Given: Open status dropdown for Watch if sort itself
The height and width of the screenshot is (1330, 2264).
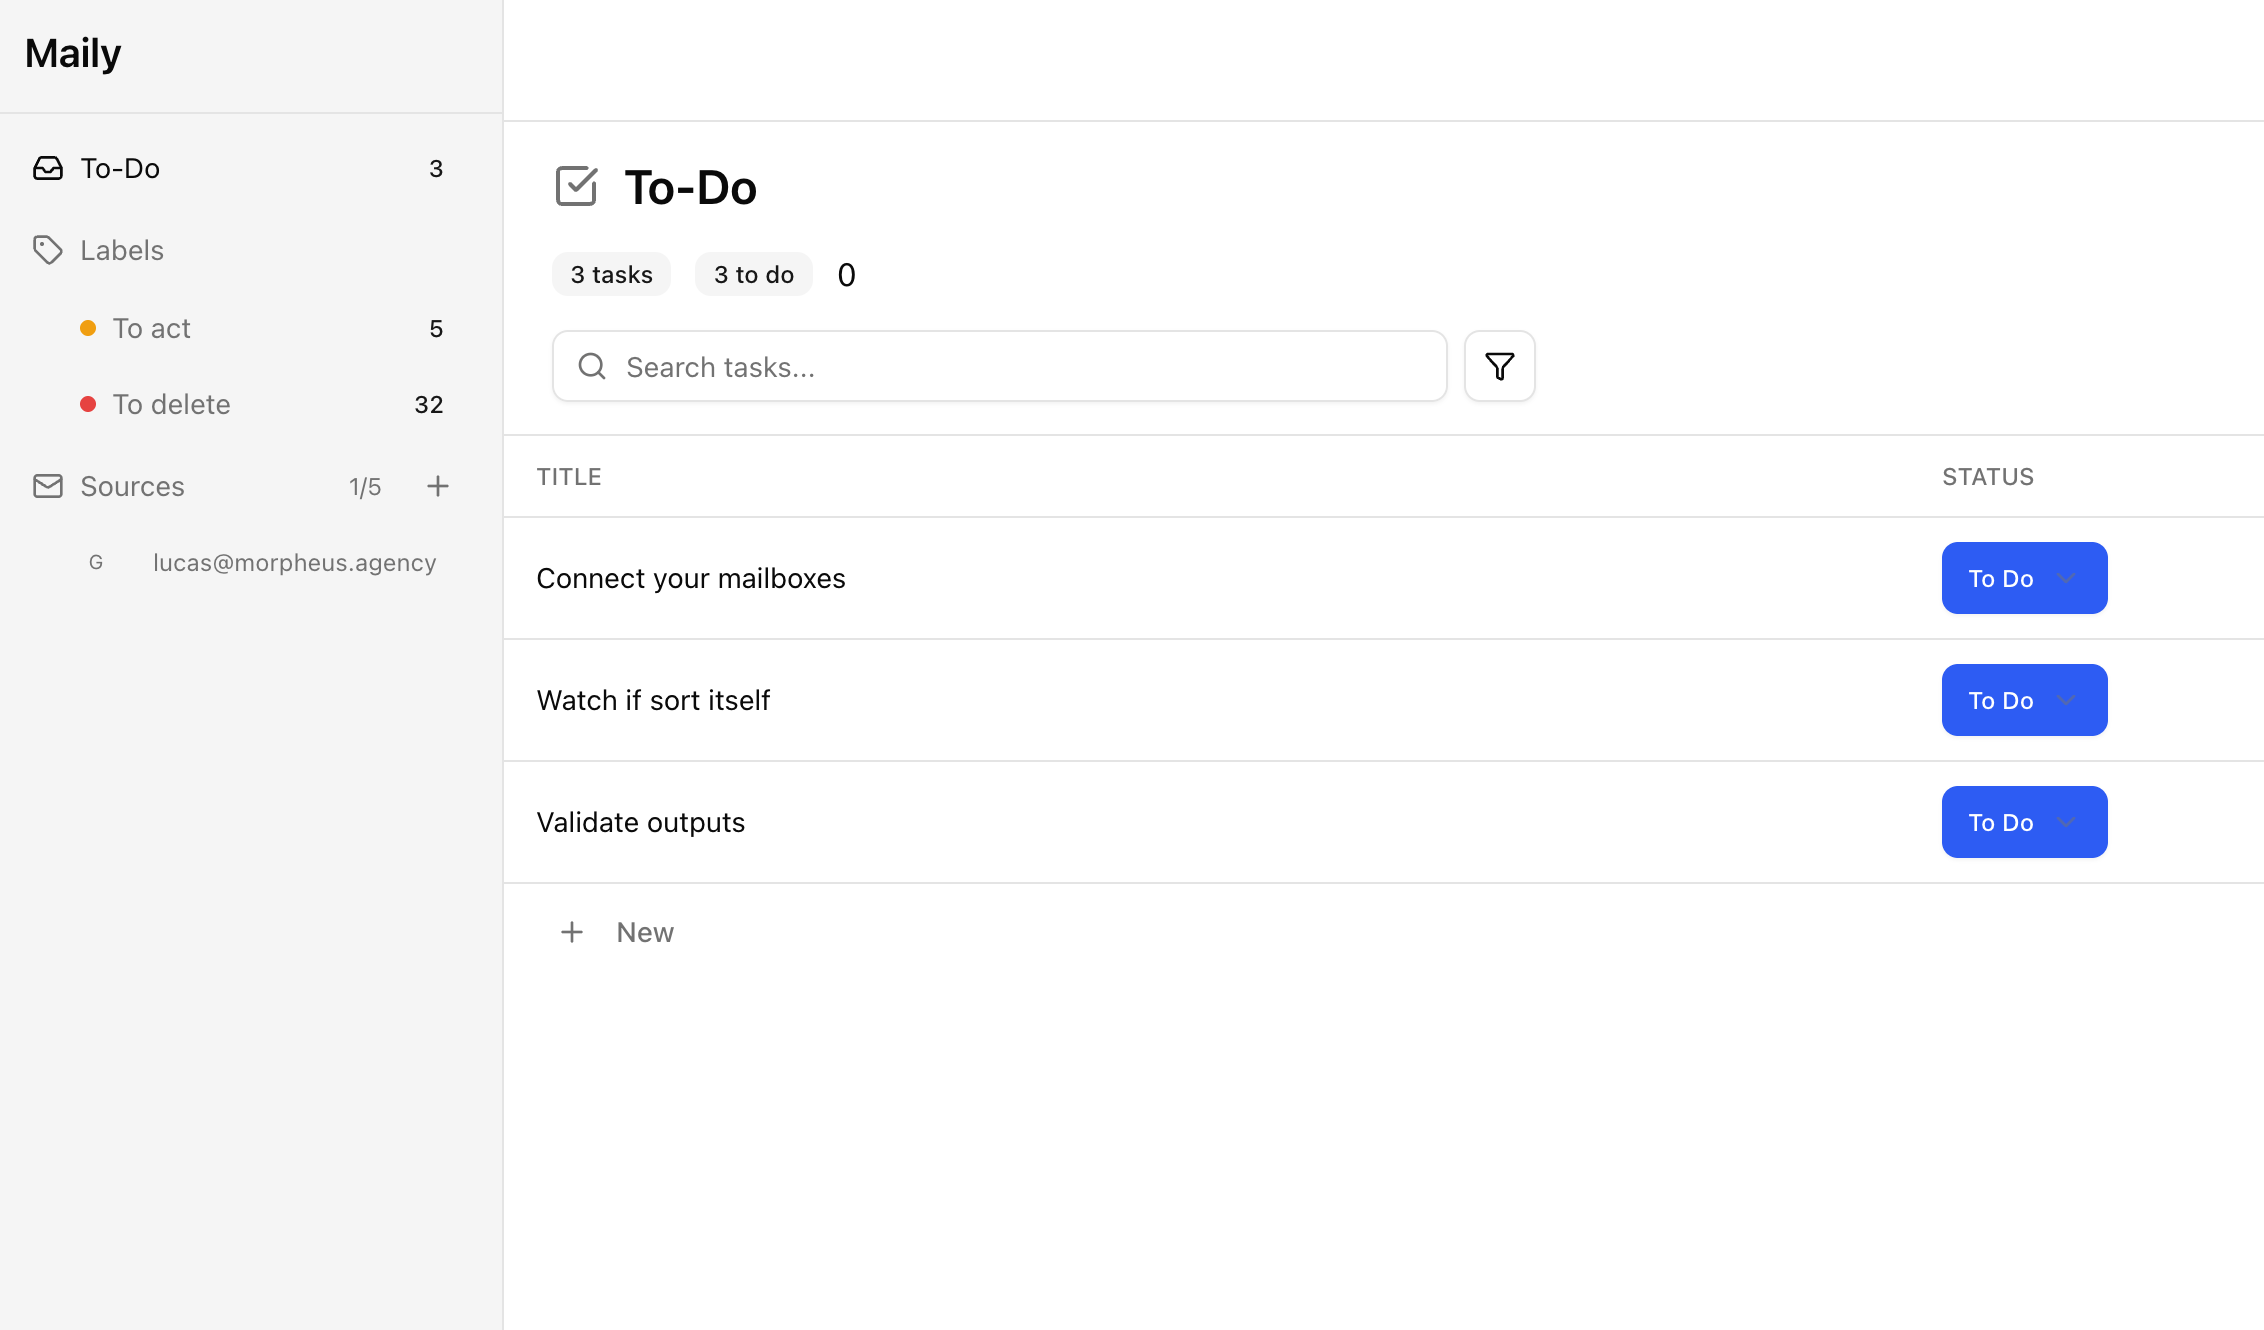Looking at the screenshot, I should click(x=2024, y=700).
